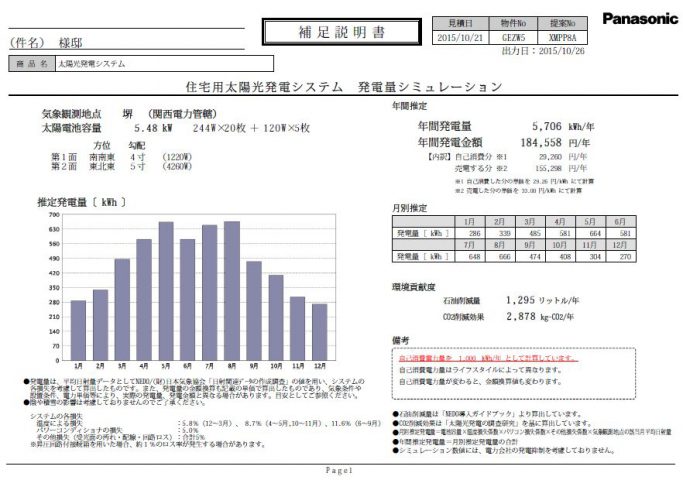Click the 備考 heading
The width and height of the screenshot is (683, 480).
tap(400, 341)
